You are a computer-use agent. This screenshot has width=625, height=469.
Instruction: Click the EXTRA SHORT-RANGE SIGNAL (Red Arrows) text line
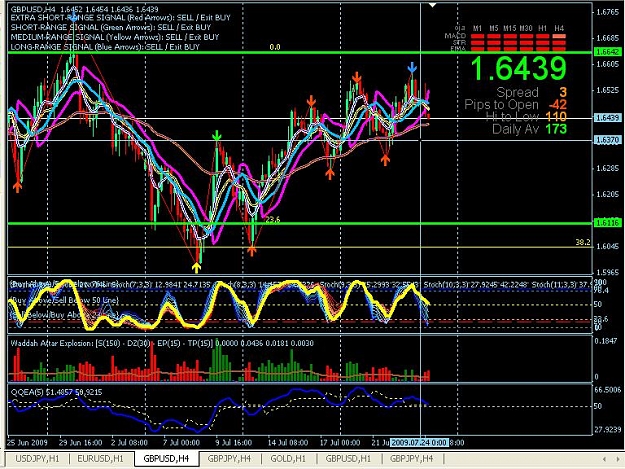click(120, 18)
